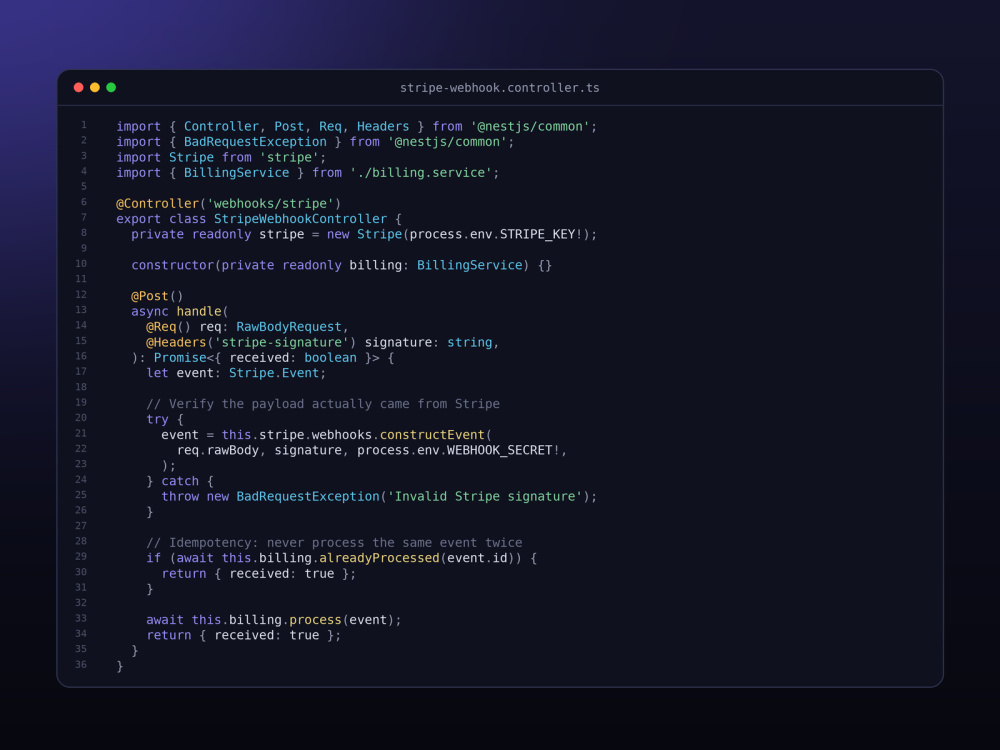The width and height of the screenshot is (1000, 750).
Task: Click the constructEvent method call
Action: point(432,435)
